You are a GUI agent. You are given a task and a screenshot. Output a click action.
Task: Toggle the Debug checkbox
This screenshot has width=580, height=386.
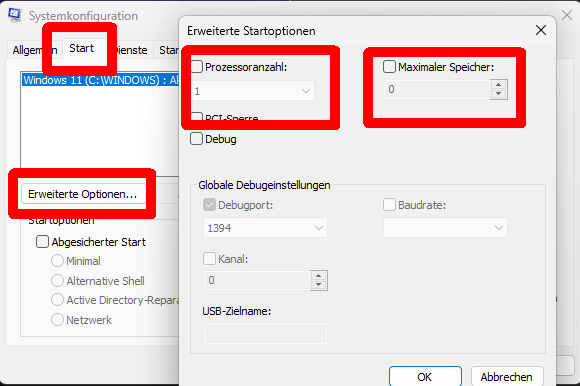[196, 139]
